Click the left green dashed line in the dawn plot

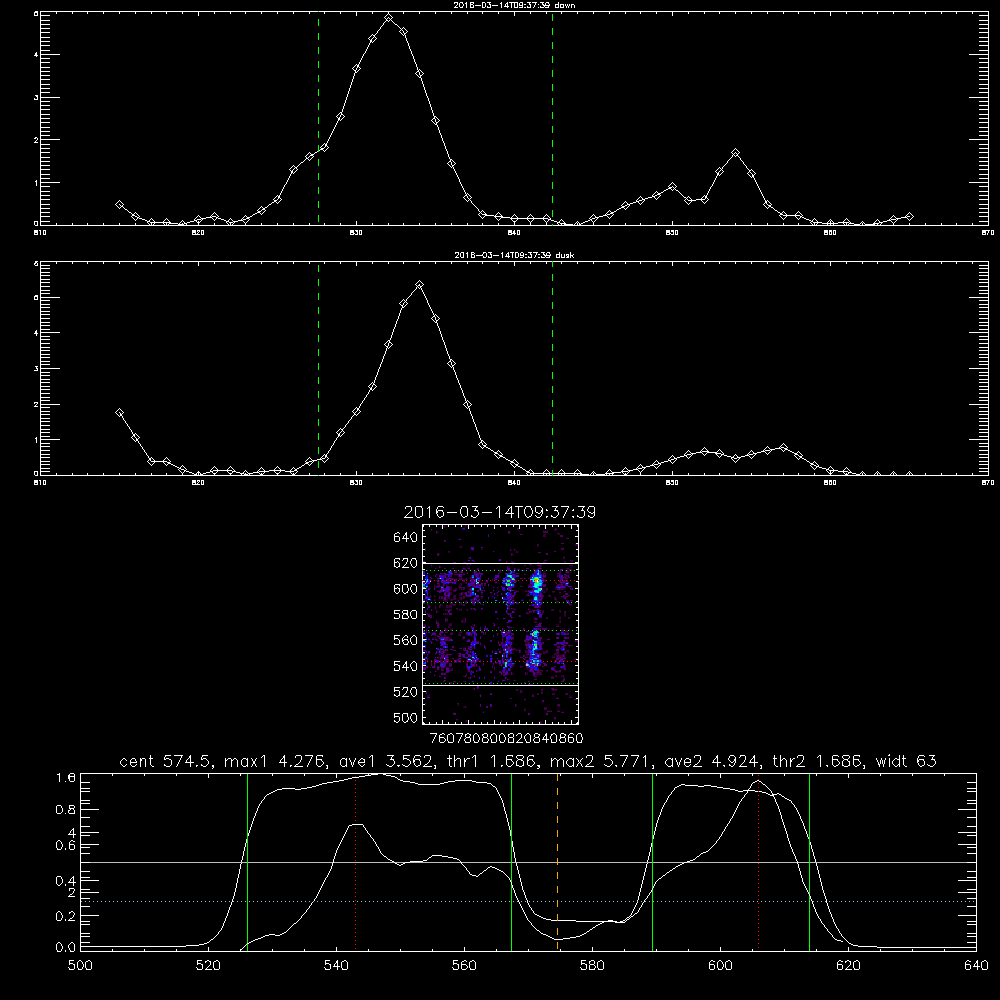tap(318, 118)
